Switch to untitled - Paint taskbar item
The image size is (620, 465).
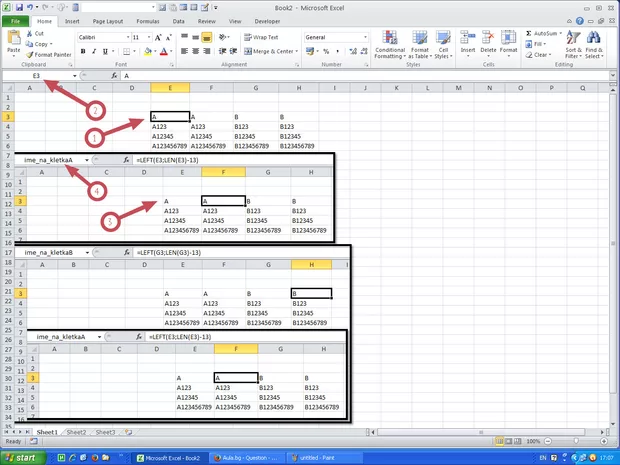324,458
